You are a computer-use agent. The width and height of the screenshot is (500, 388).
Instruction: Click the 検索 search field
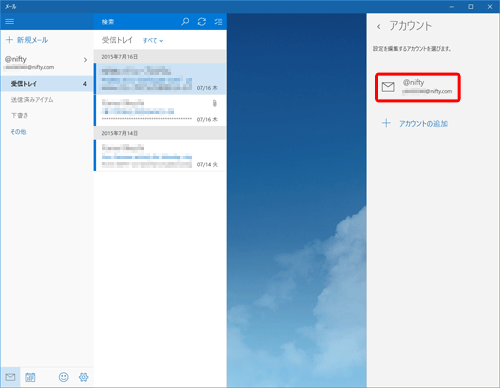click(137, 22)
